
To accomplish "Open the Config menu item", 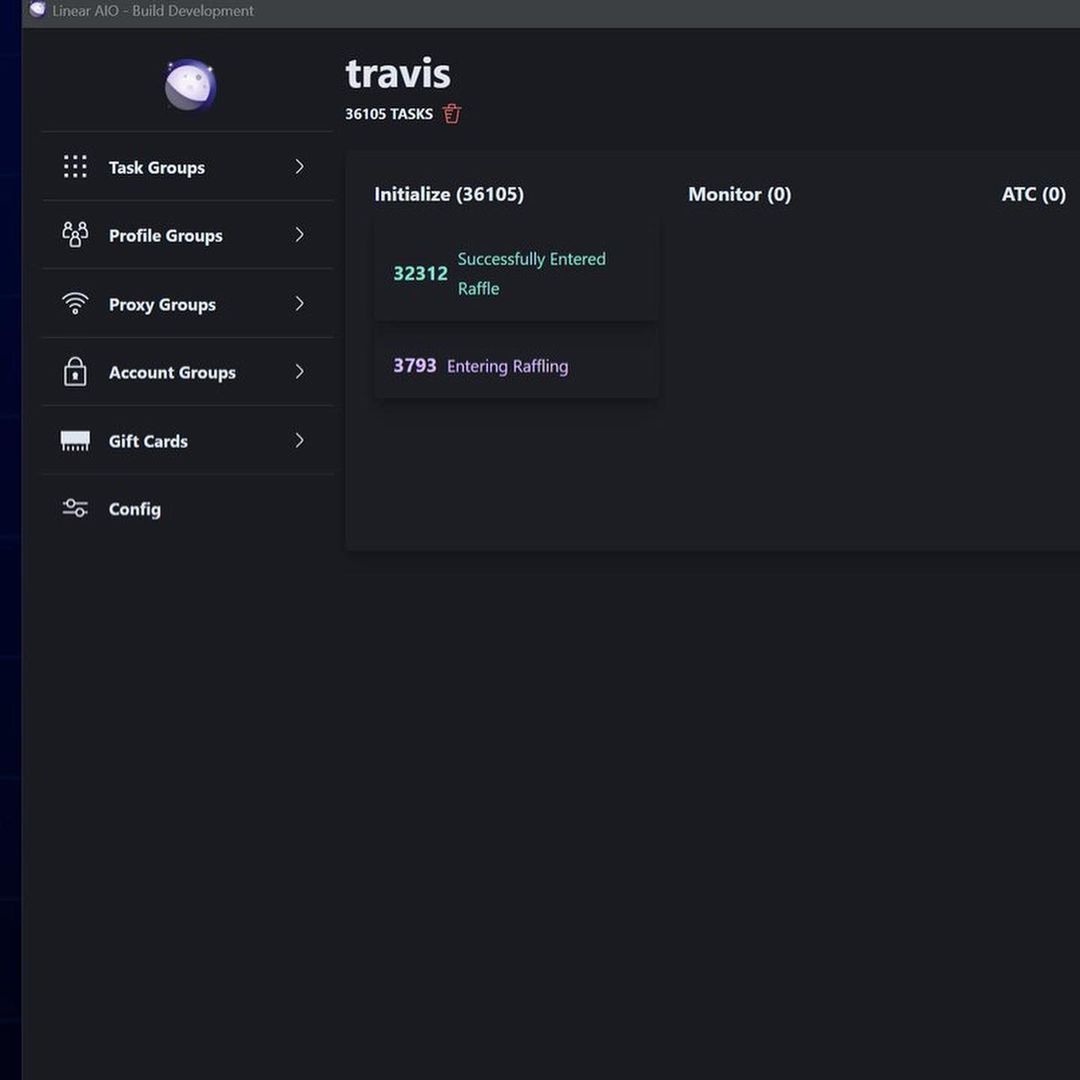I will click(x=135, y=509).
